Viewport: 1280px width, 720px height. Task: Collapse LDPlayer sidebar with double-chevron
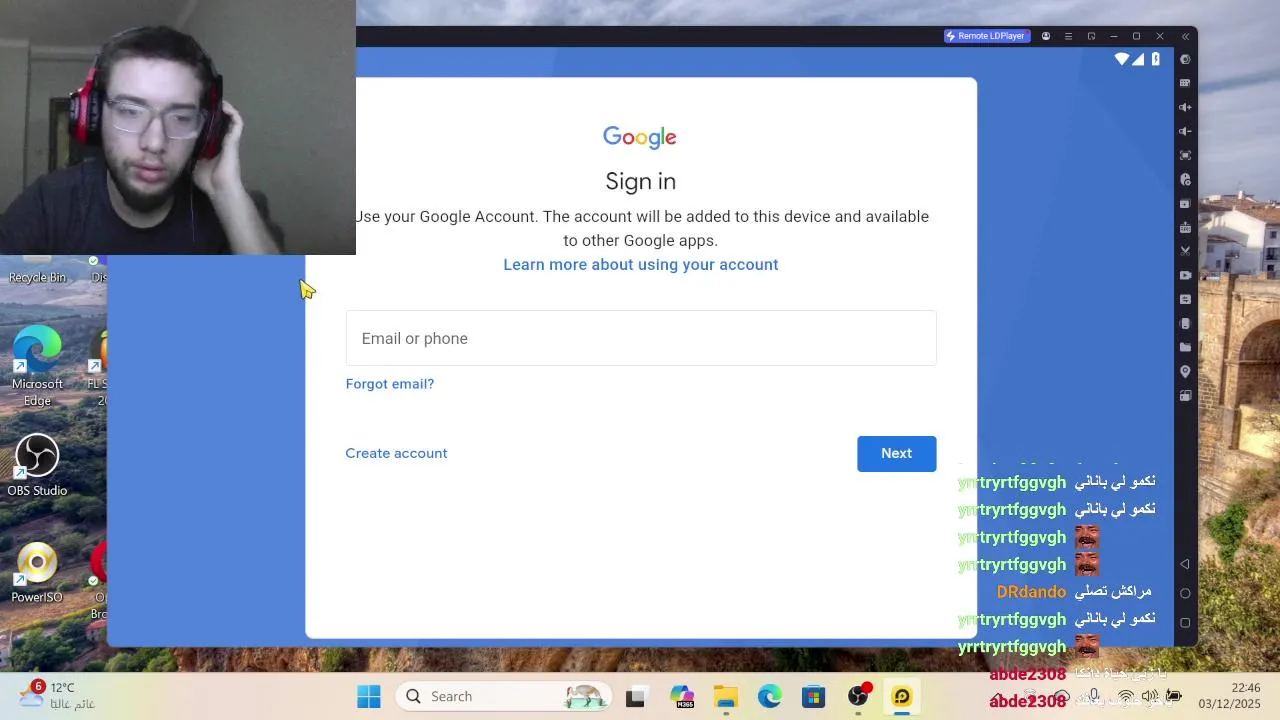[1185, 36]
